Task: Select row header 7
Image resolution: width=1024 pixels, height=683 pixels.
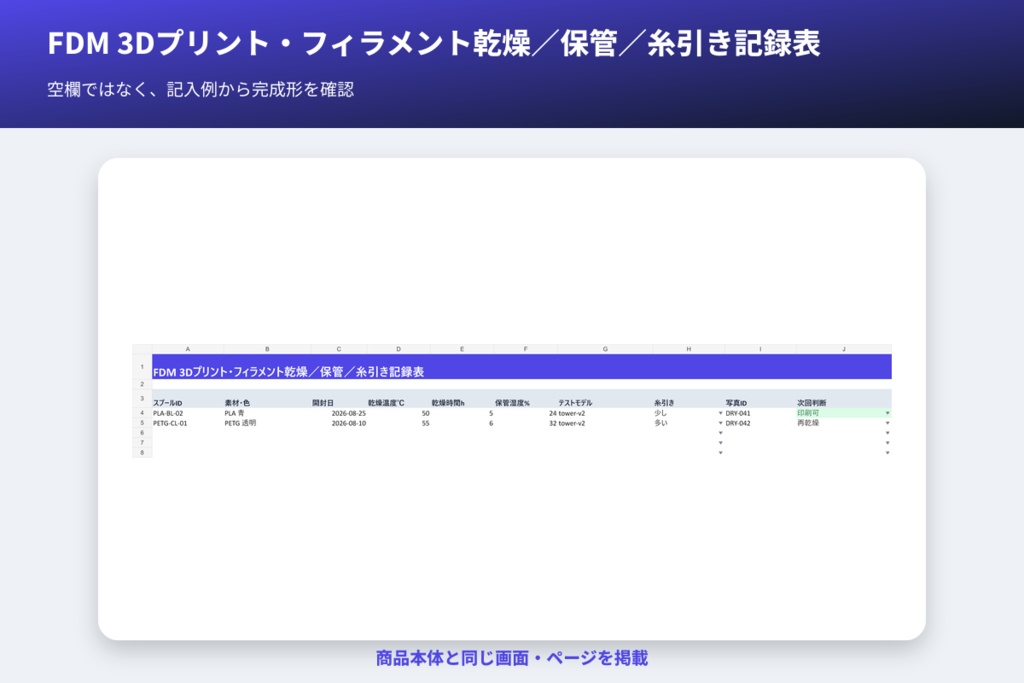Action: point(142,443)
